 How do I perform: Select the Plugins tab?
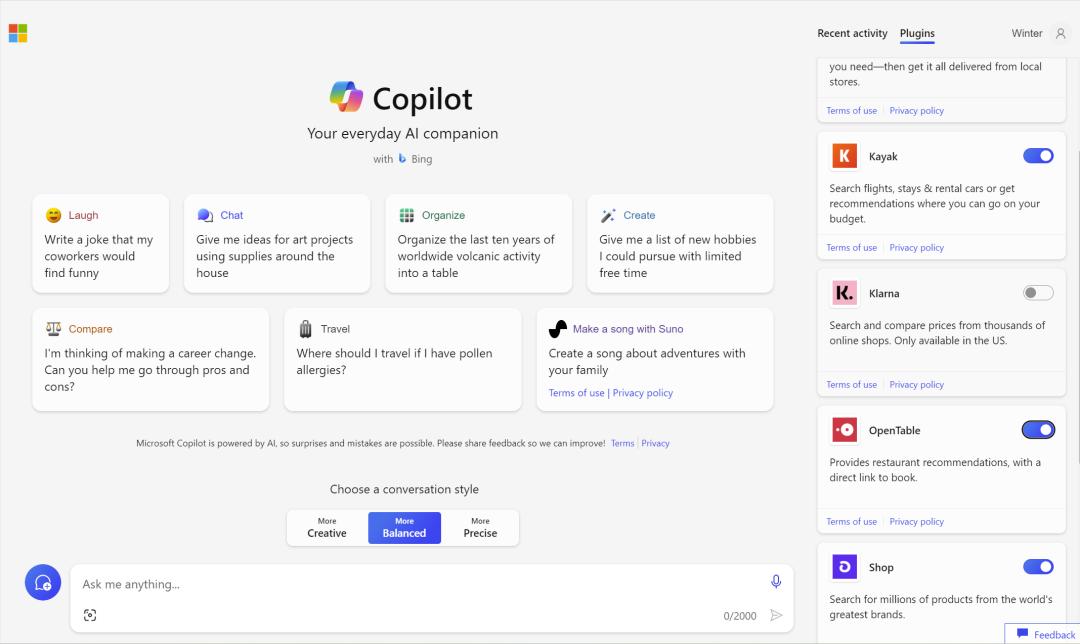[x=917, y=33]
